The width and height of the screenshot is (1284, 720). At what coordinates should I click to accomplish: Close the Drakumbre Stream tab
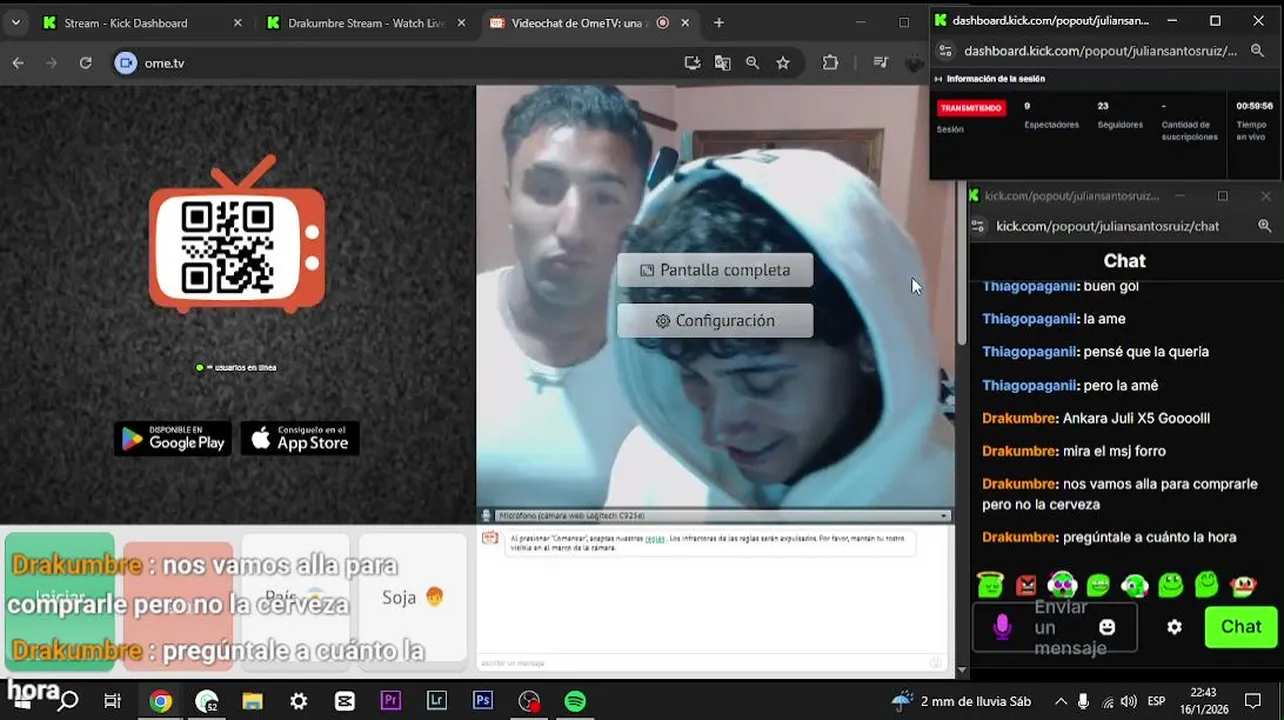pyautogui.click(x=461, y=23)
